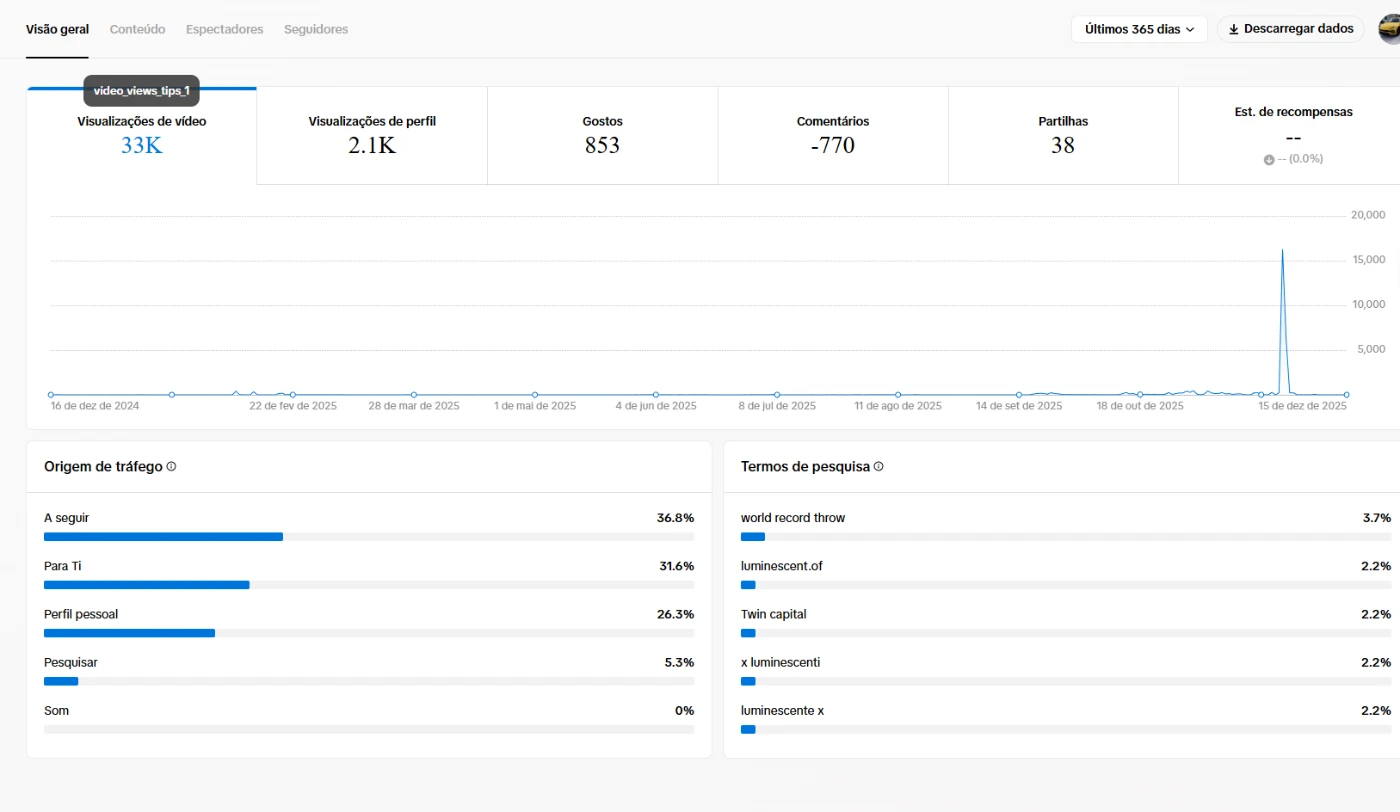Screen dimensions: 1400x812
Task: Select the Visão geral tab
Action: 57,30
